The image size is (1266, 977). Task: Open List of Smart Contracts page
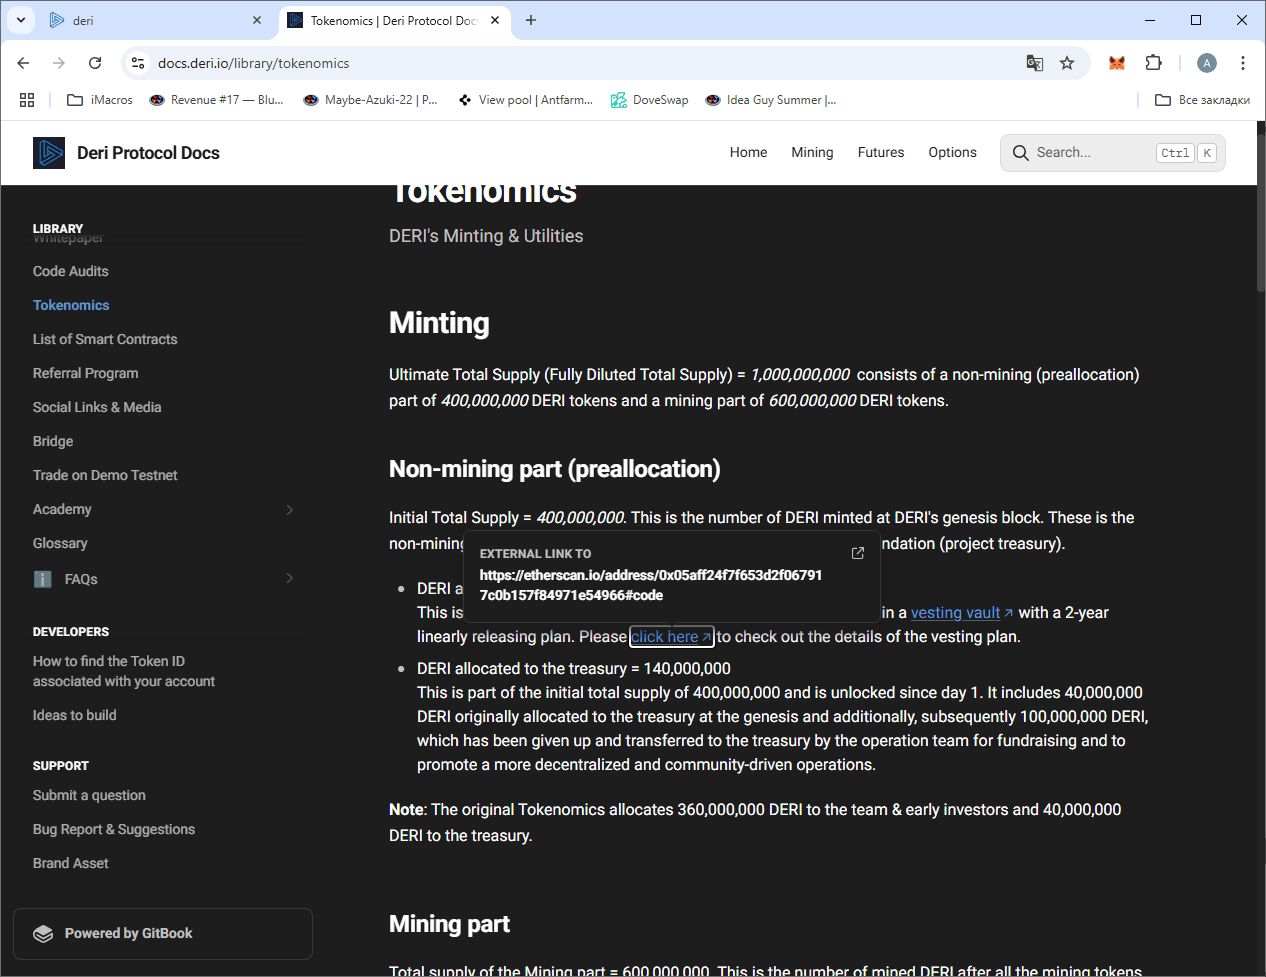pyautogui.click(x=105, y=339)
